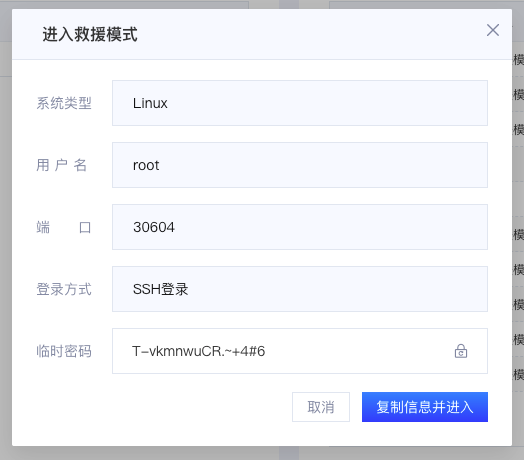Click the Linux value text
This screenshot has width=524, height=460.
tap(150, 103)
